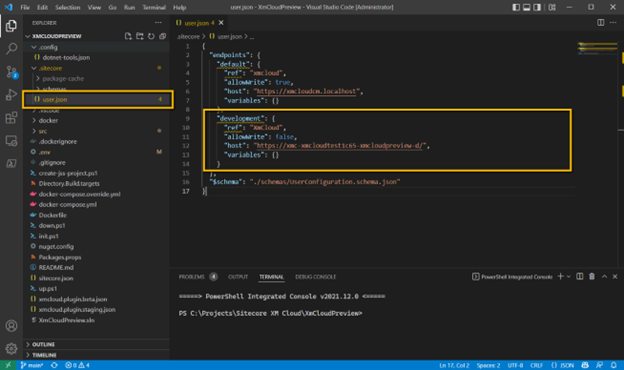Expand the docker folder

pyautogui.click(x=34, y=121)
